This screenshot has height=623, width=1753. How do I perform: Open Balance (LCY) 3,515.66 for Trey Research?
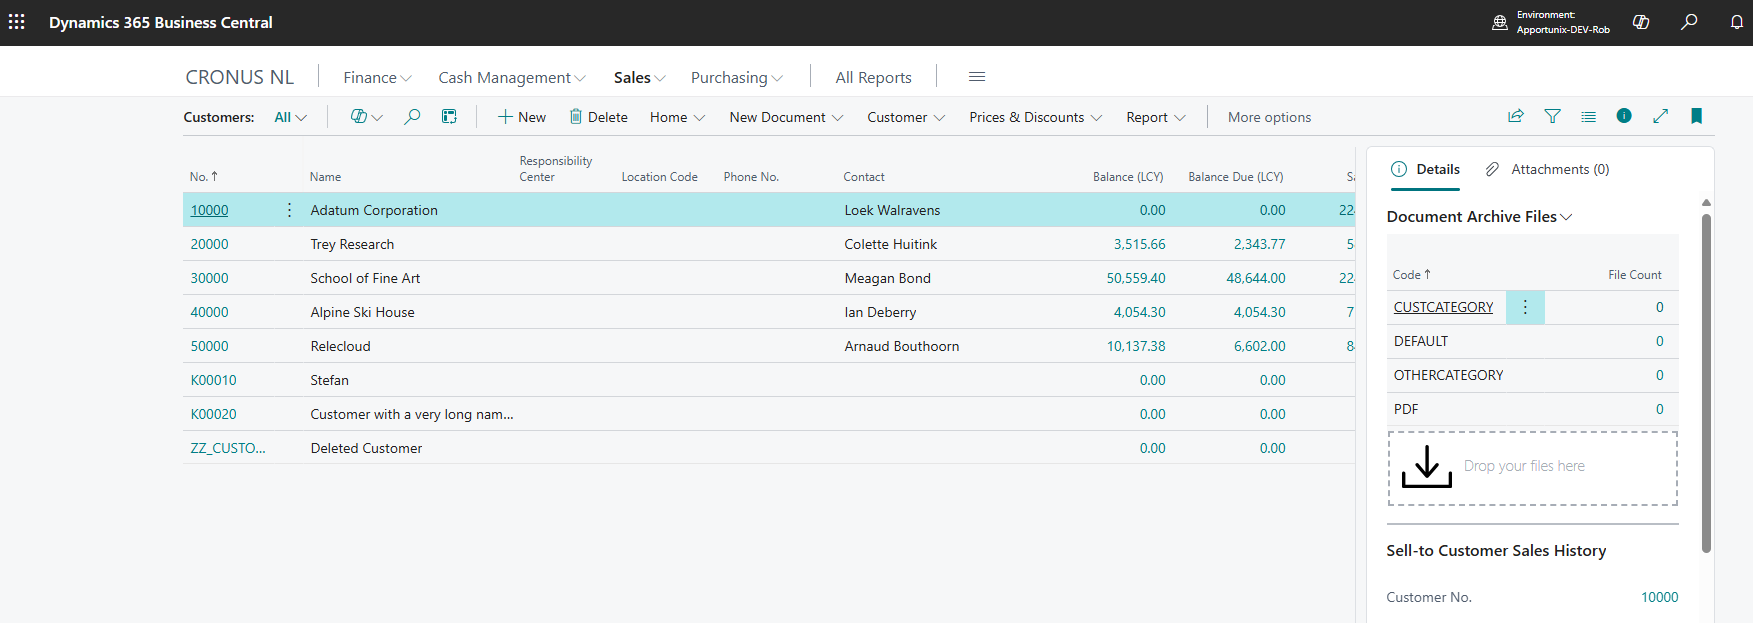click(x=1139, y=244)
